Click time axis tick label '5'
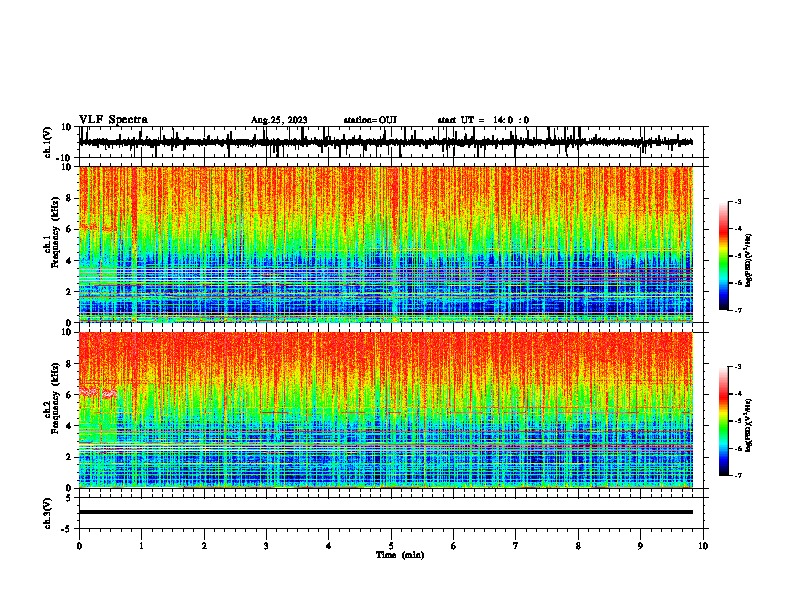This screenshot has width=792, height=612. (391, 546)
